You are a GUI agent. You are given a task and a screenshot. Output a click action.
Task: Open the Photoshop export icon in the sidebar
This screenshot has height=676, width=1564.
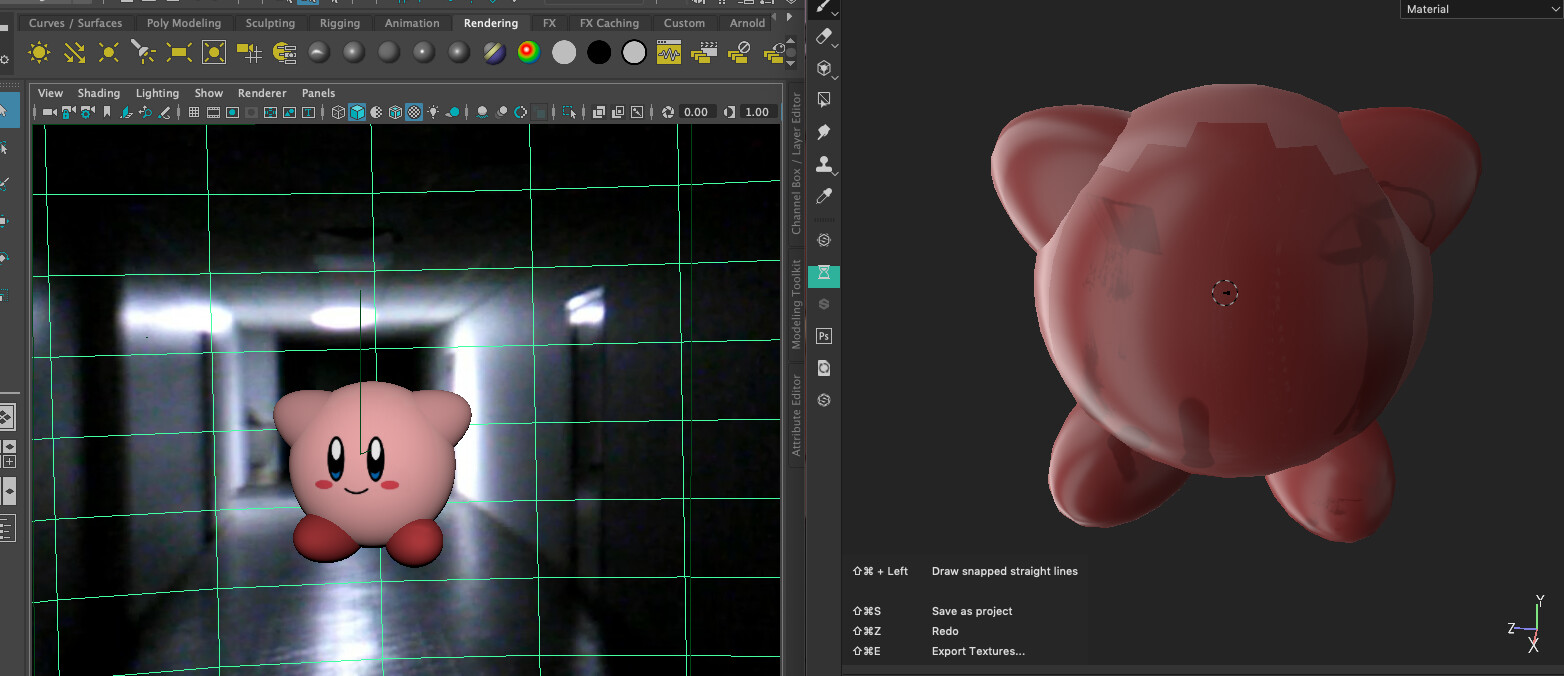822,336
